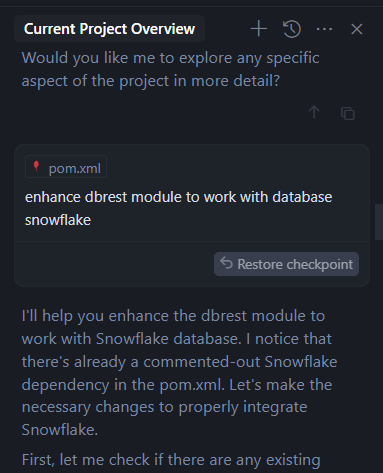Click the red Maven icon beside pom.xml
Viewport: 383px width, 473px height.
(x=37, y=166)
